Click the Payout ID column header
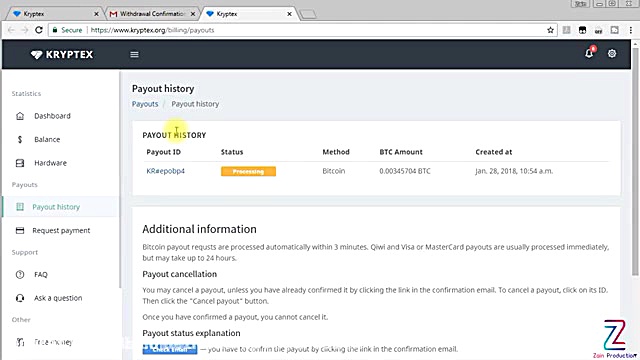The height and width of the screenshot is (360, 640). [163, 152]
